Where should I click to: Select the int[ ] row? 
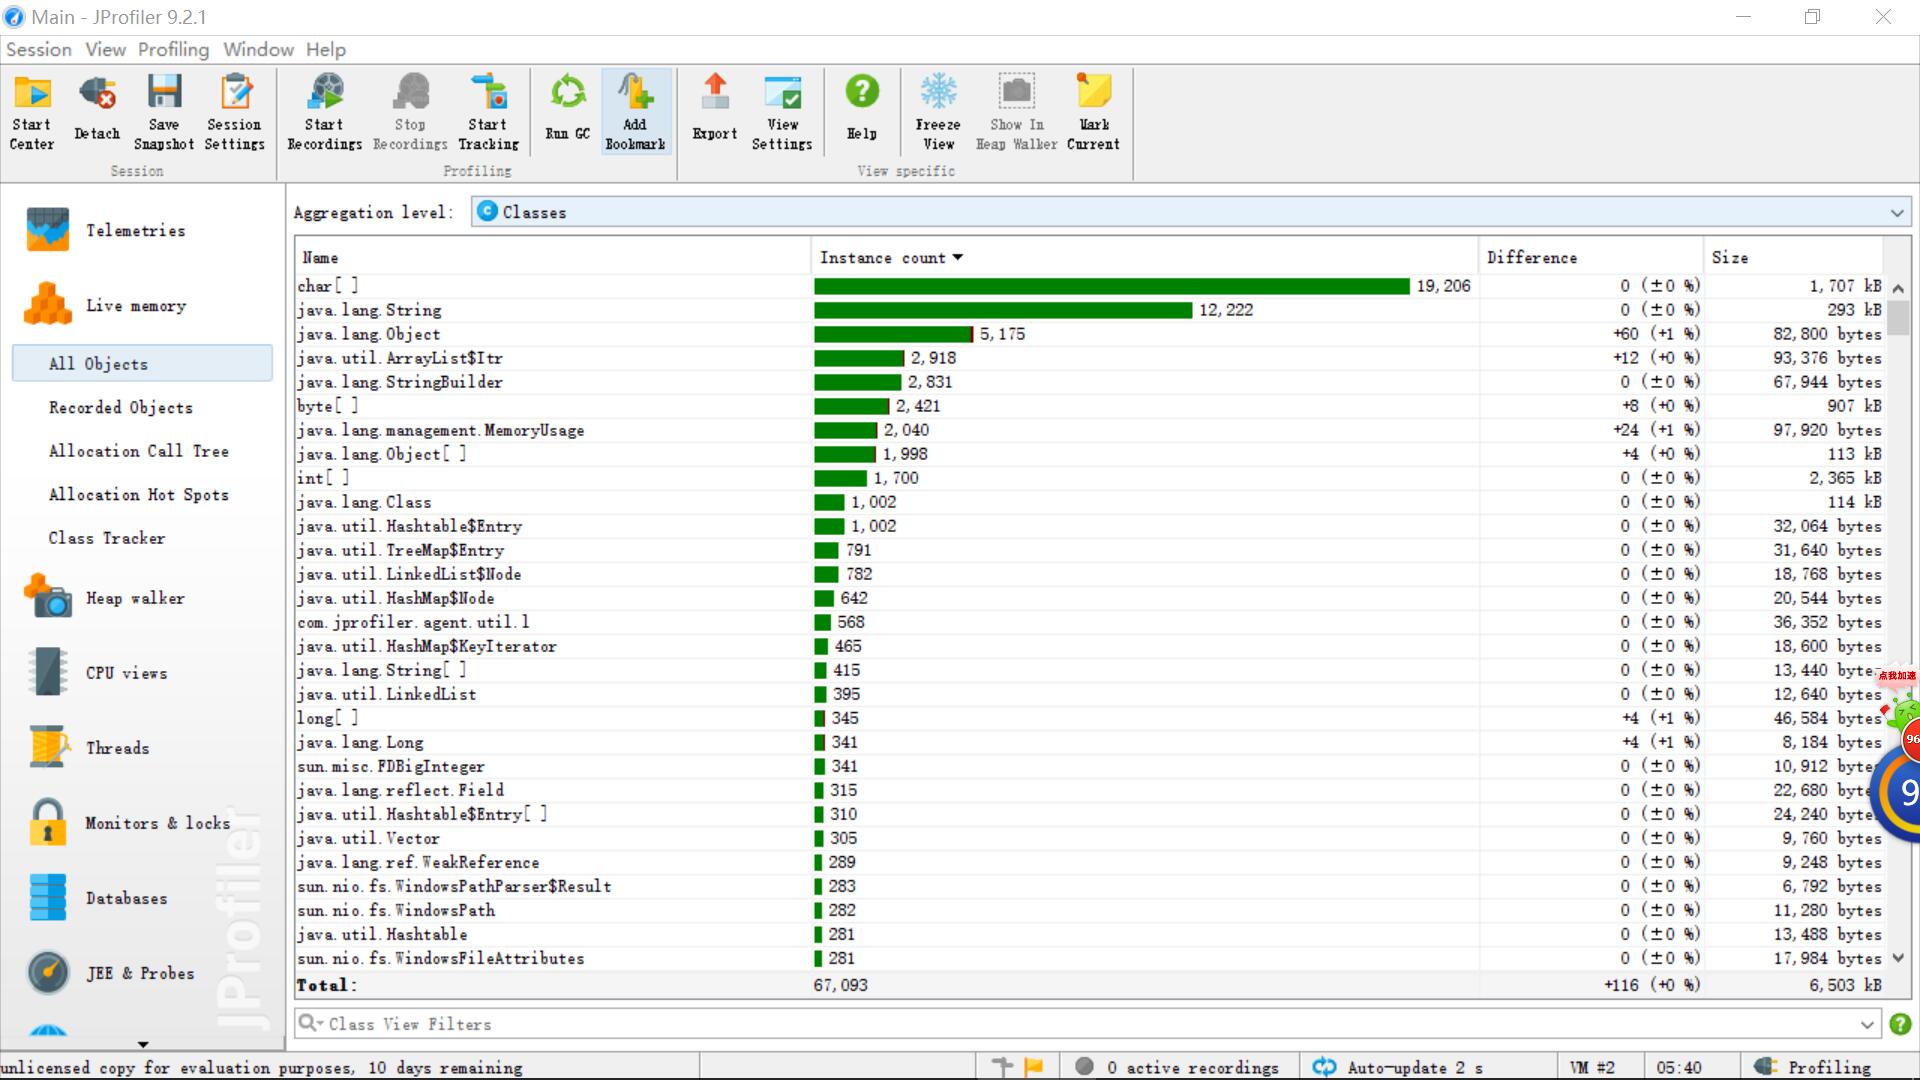click(1090, 478)
